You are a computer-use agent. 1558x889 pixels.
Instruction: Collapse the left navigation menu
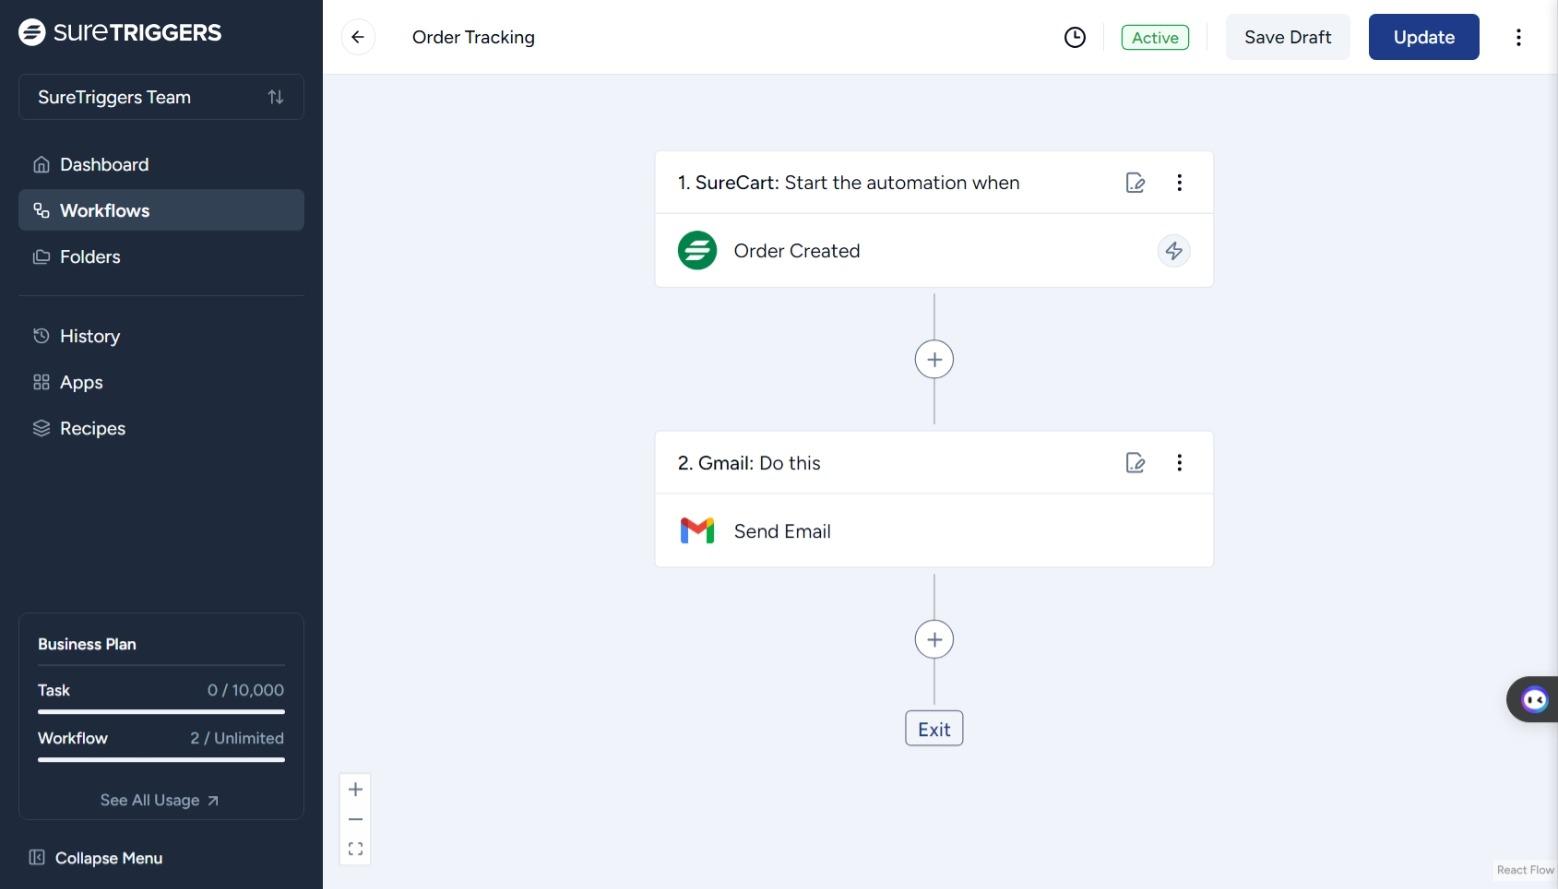click(x=96, y=858)
